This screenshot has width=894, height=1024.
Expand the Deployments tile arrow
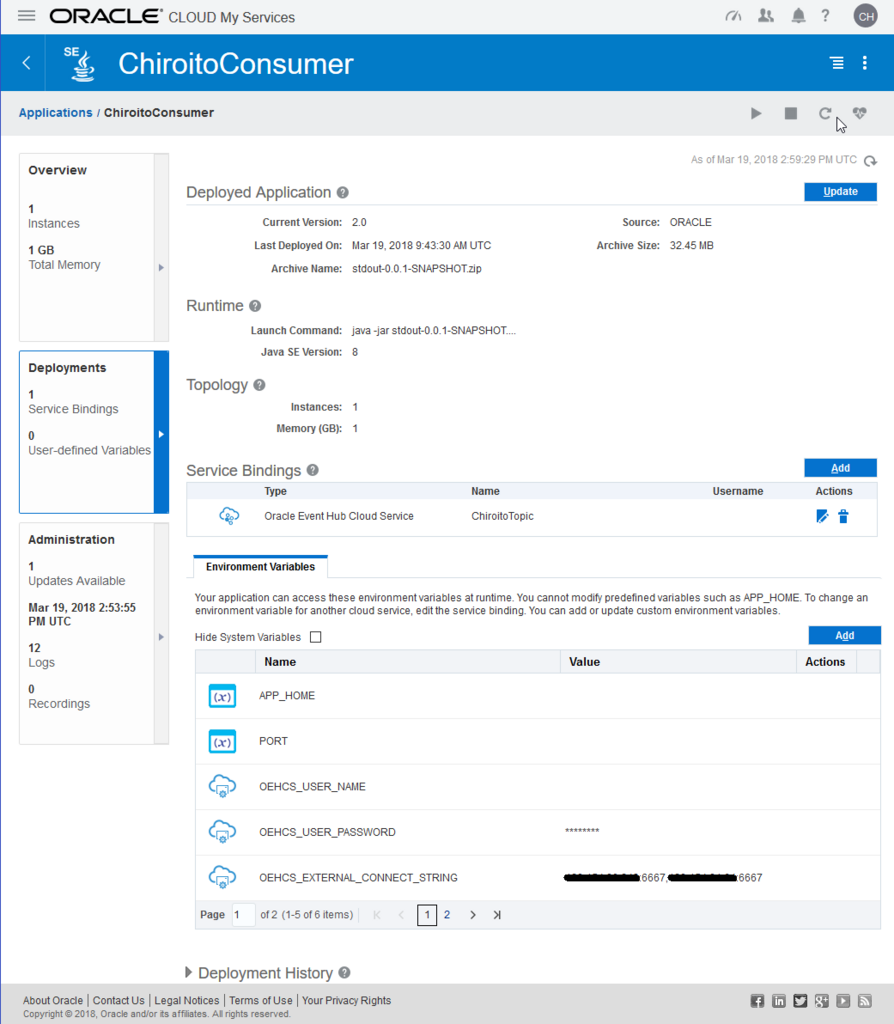point(161,434)
